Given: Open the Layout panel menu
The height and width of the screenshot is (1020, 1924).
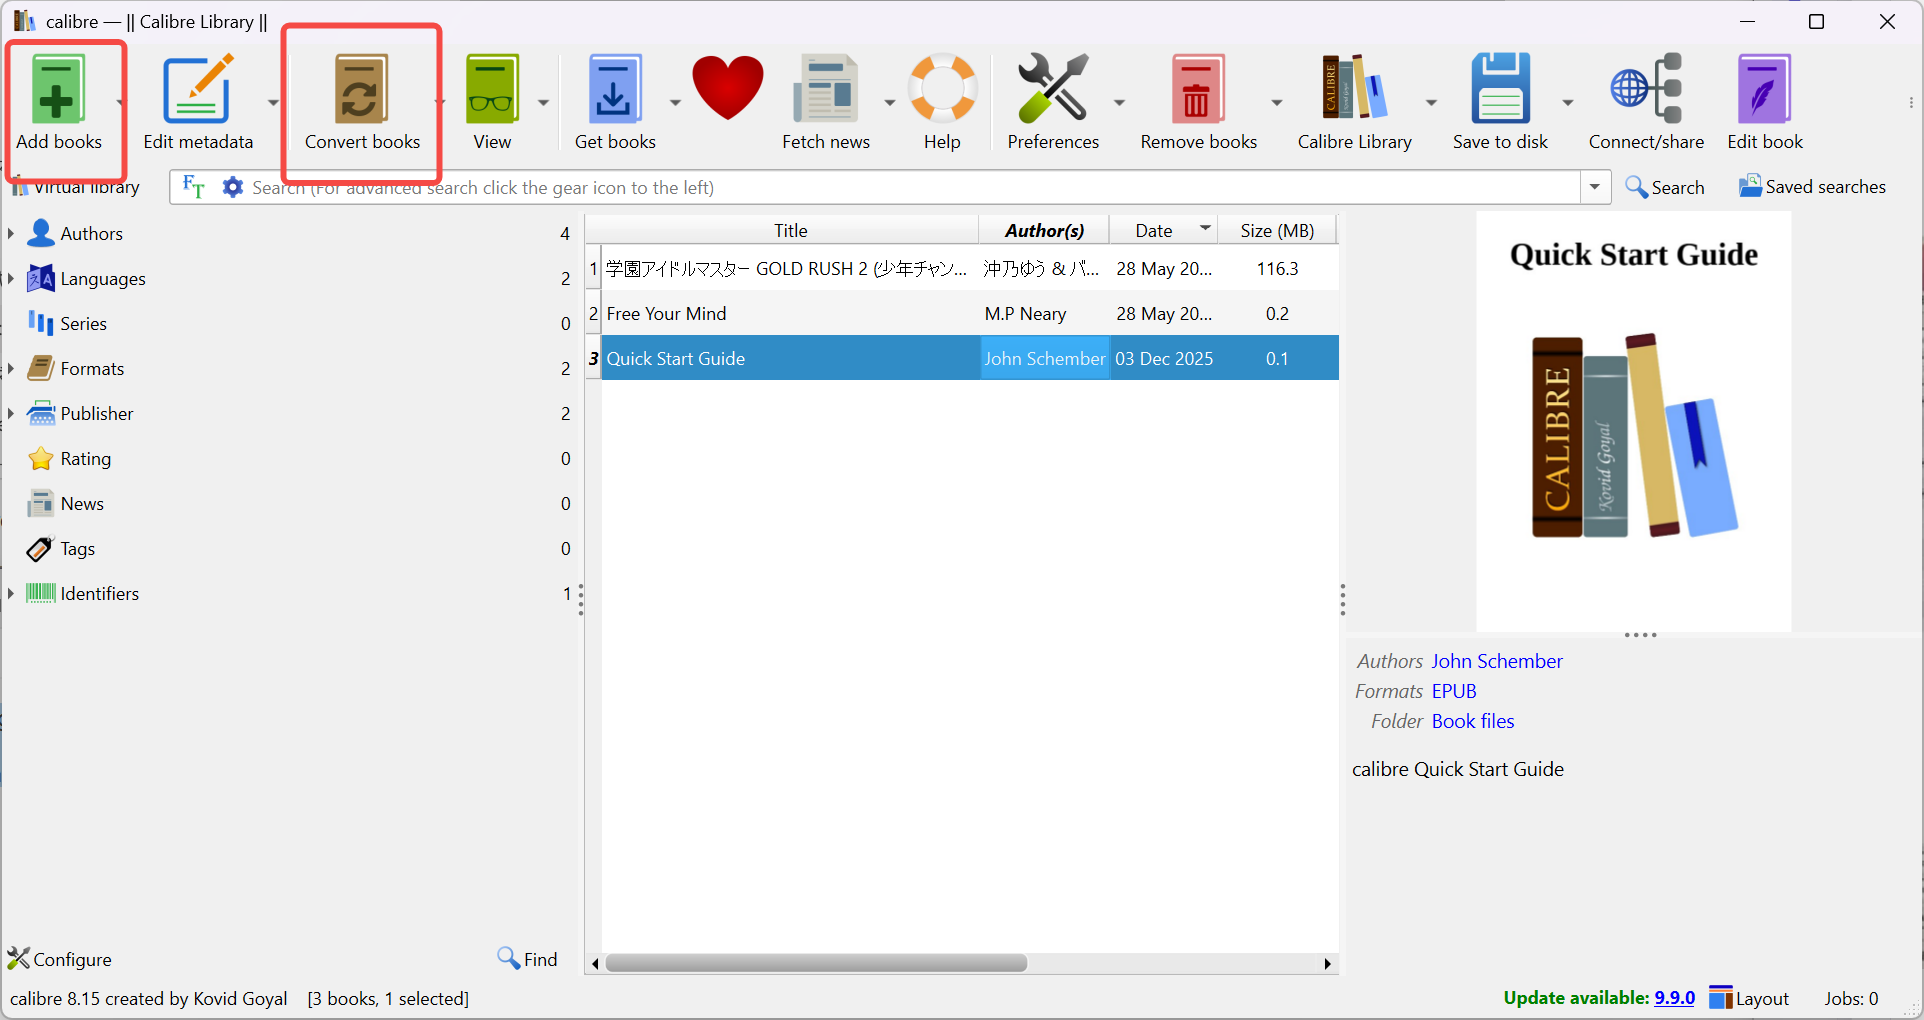Looking at the screenshot, I should 1749,998.
